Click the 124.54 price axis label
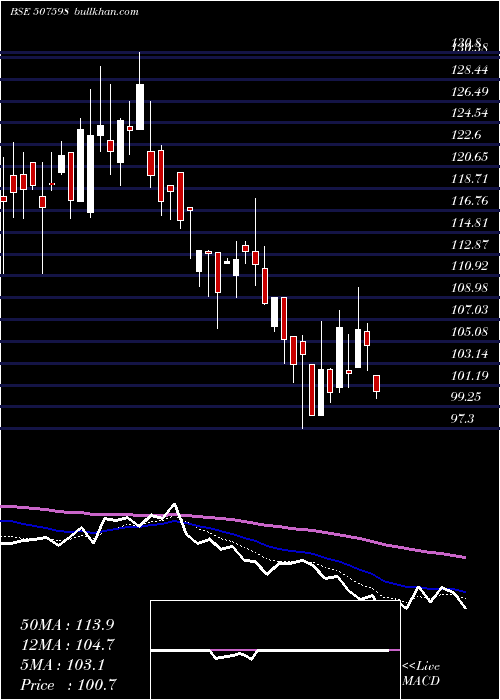500x700 pixels. (470, 113)
